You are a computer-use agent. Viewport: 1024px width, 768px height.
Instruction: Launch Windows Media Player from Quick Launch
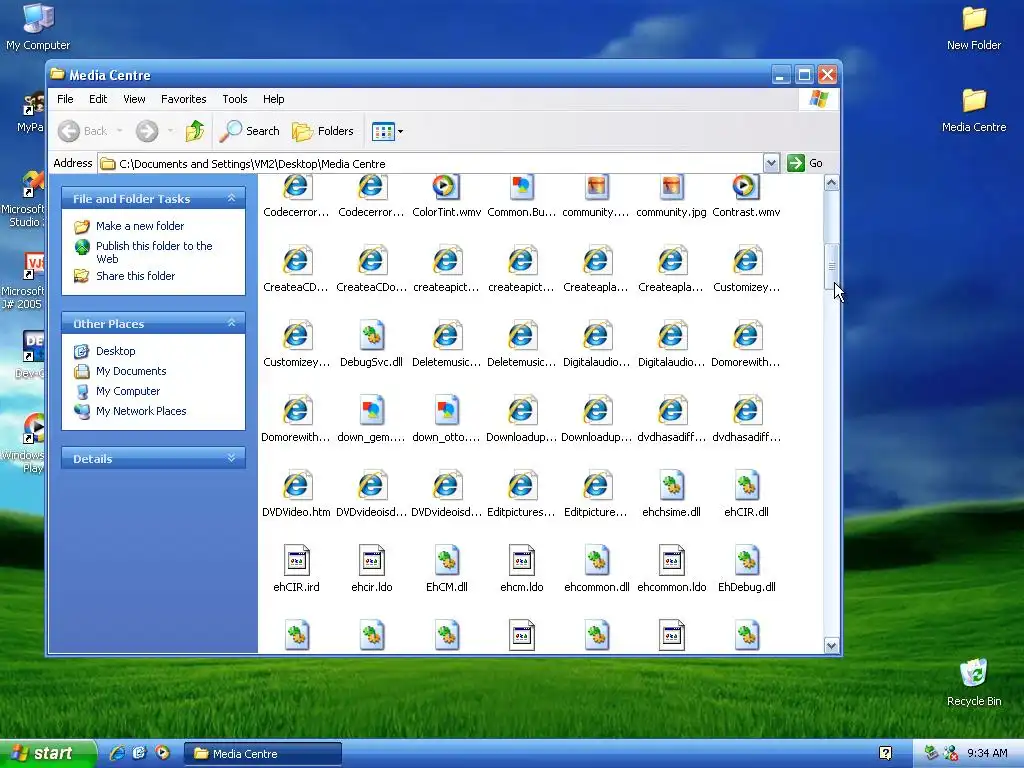(x=163, y=753)
